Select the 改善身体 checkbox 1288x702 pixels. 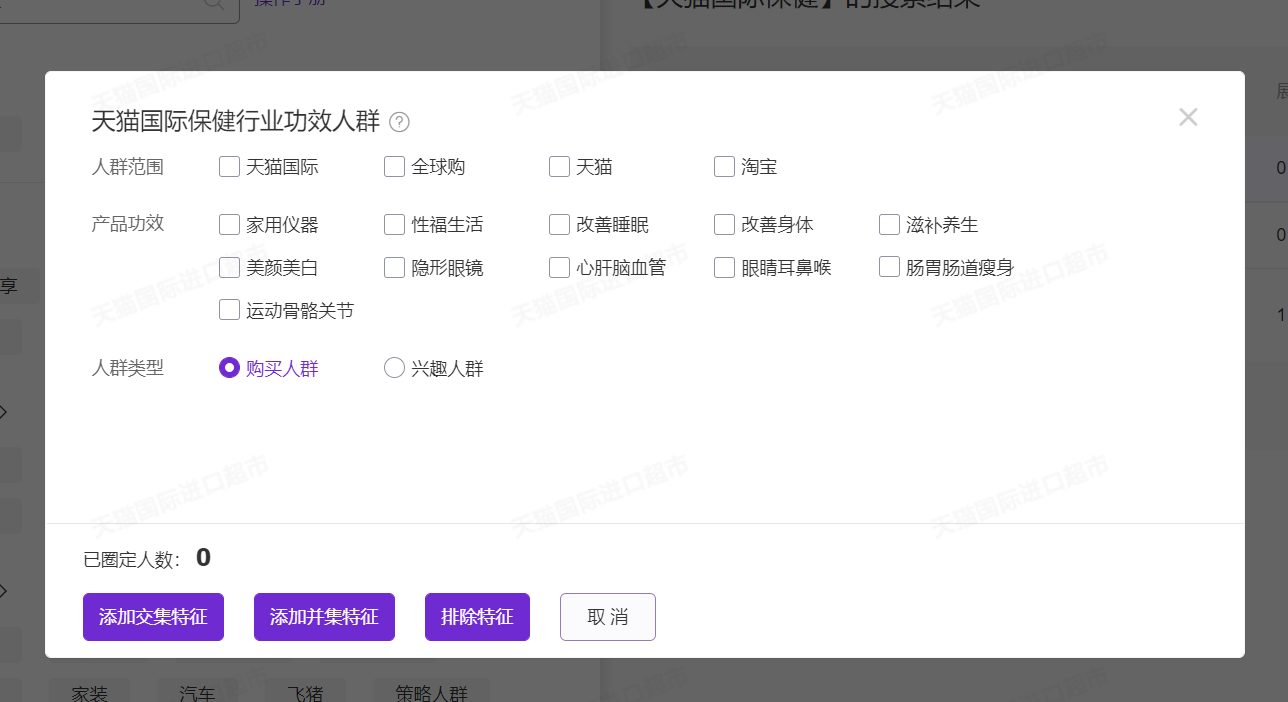724,225
